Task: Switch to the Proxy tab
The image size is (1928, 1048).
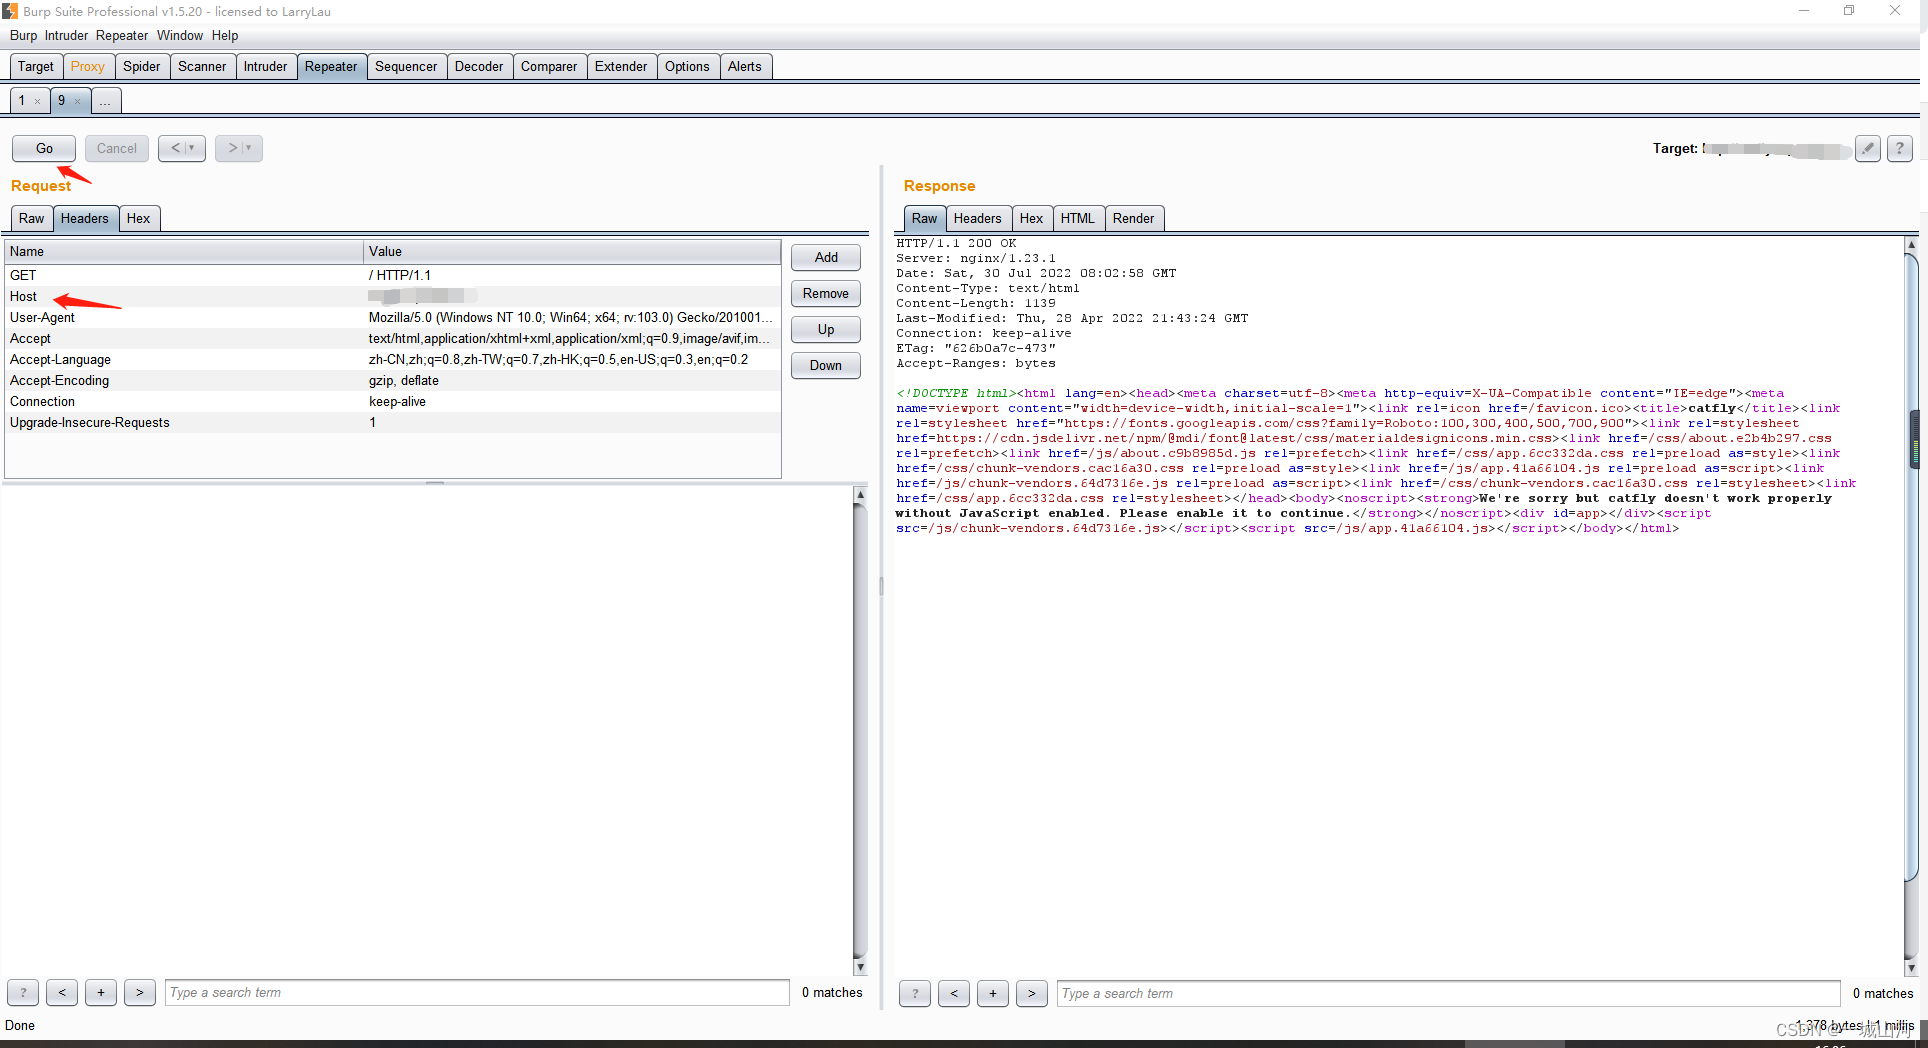Action: click(88, 66)
